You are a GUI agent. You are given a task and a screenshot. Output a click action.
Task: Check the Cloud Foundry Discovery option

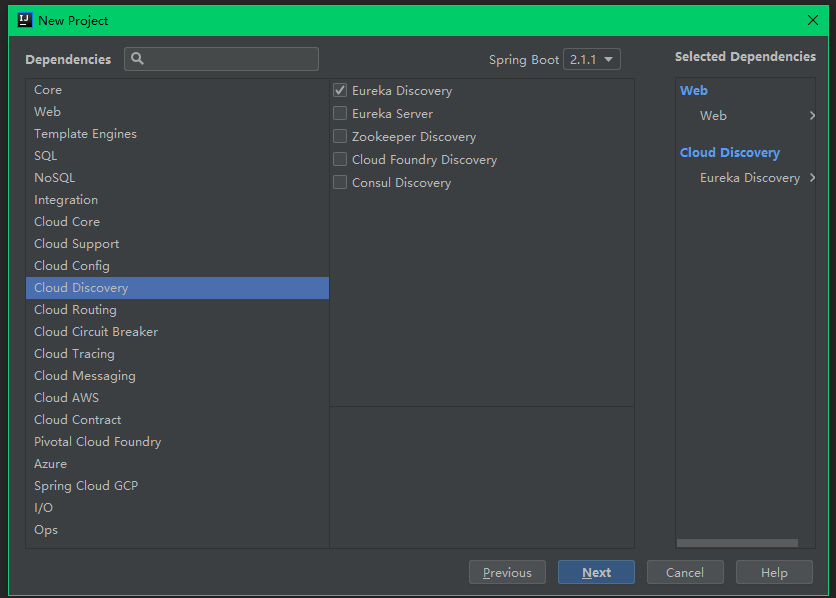coord(340,159)
